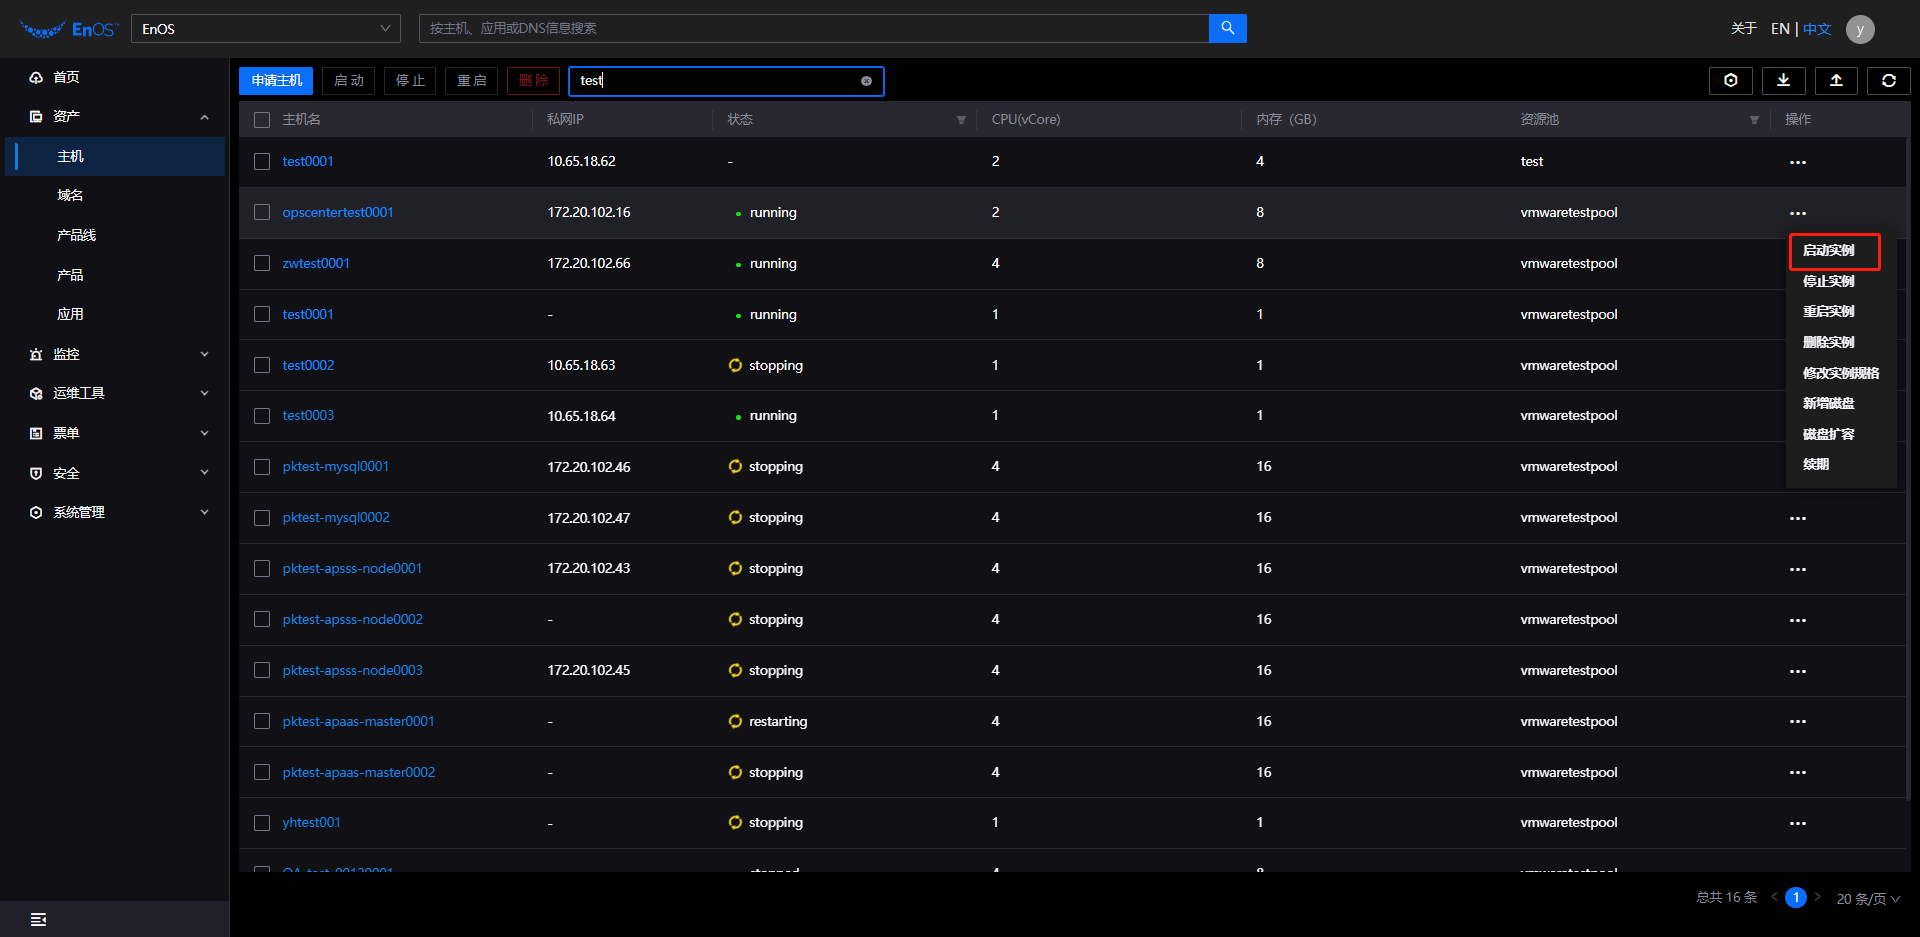1920x937 pixels.
Task: Open actions menu for pktest-apsss-node0001
Action: (x=1797, y=569)
